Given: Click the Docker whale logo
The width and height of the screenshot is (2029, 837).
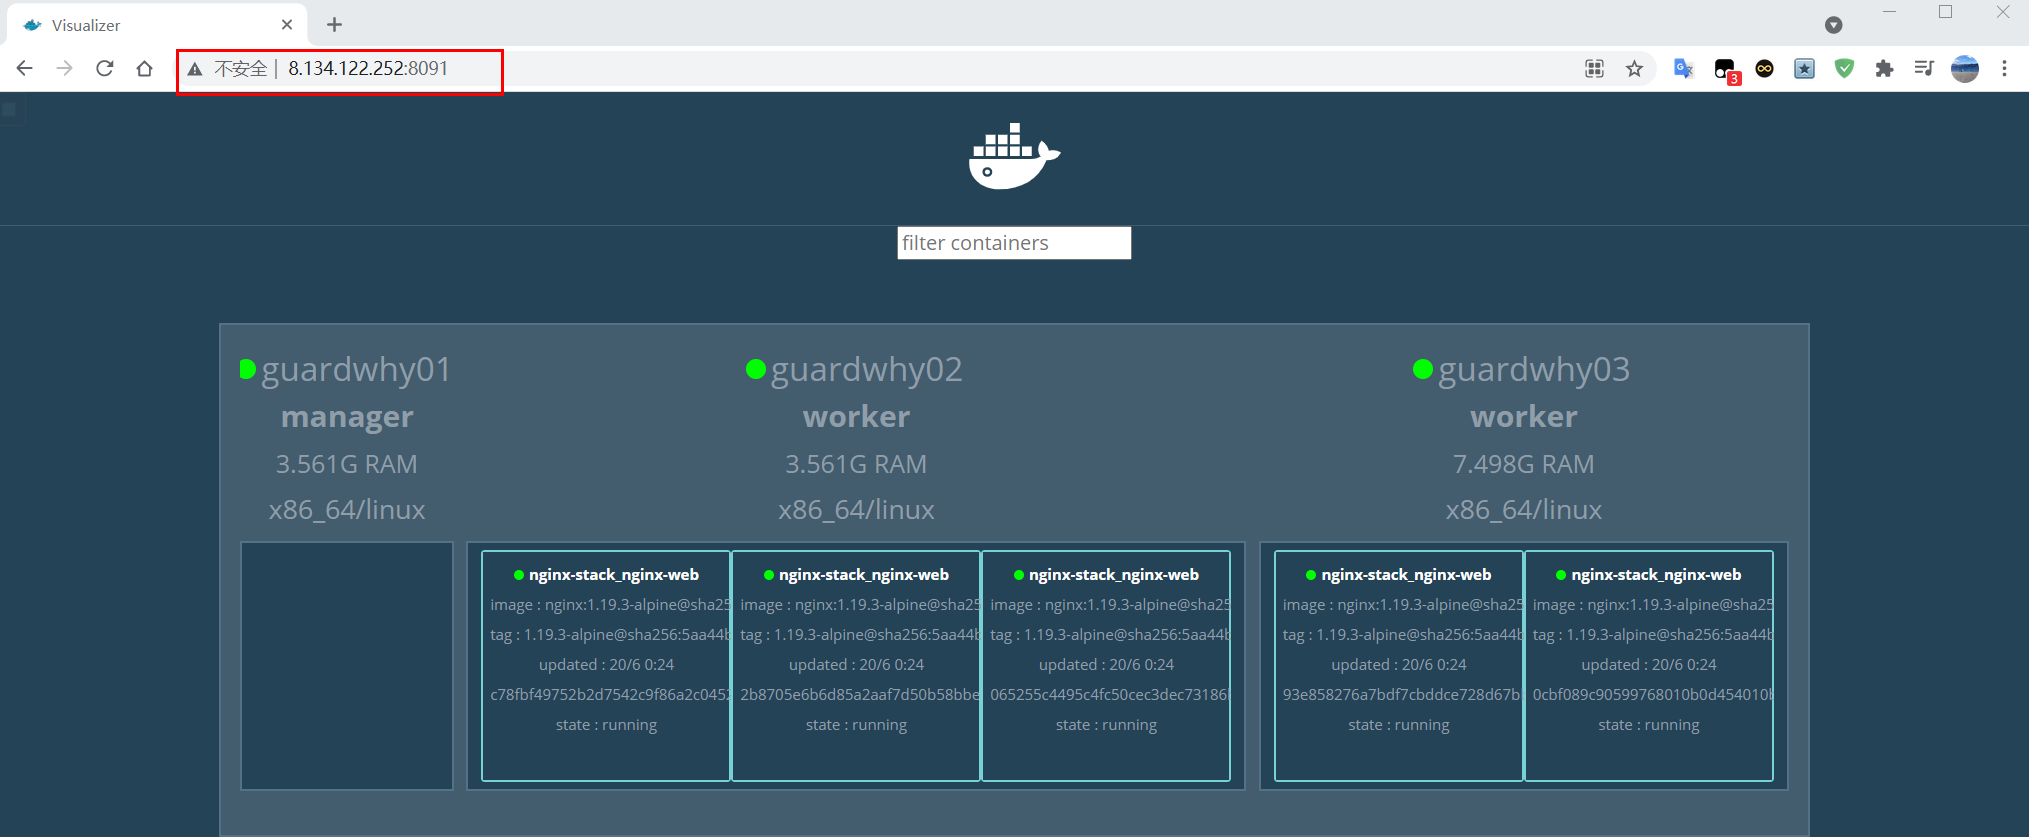Looking at the screenshot, I should (1014, 156).
